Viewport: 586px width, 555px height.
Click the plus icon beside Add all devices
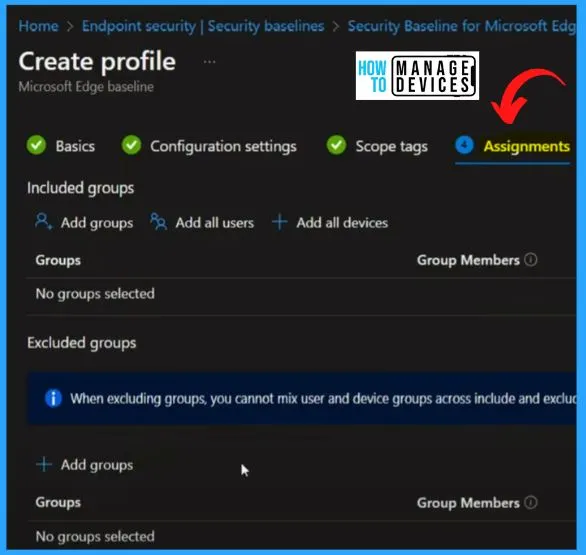(x=280, y=222)
